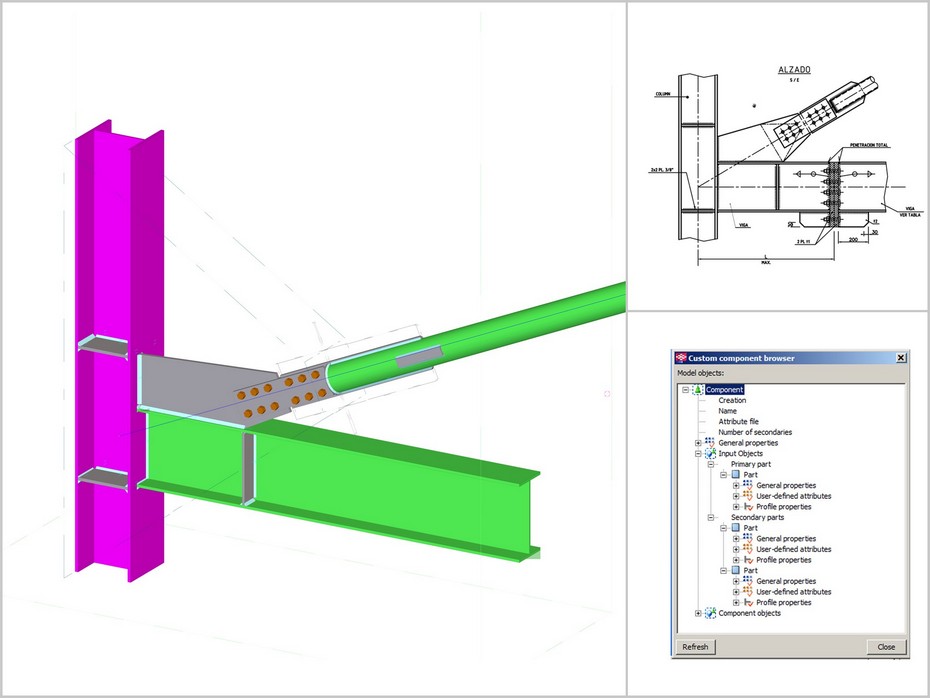Screen dimensions: 930x698
Task: Expand first secondary Part's User-defined attributes plus box
Action: click(x=736, y=549)
